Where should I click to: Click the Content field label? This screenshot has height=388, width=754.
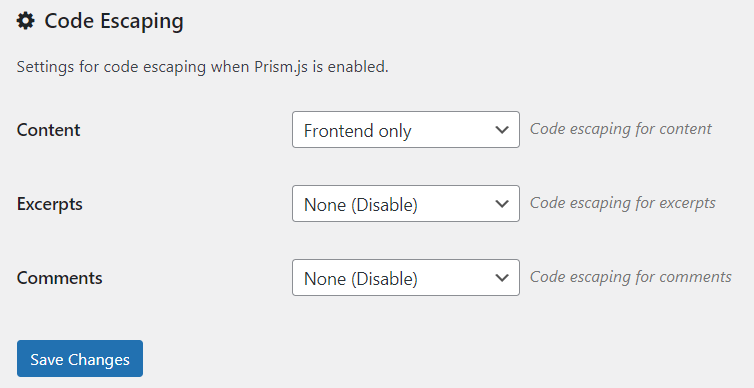[x=49, y=130]
